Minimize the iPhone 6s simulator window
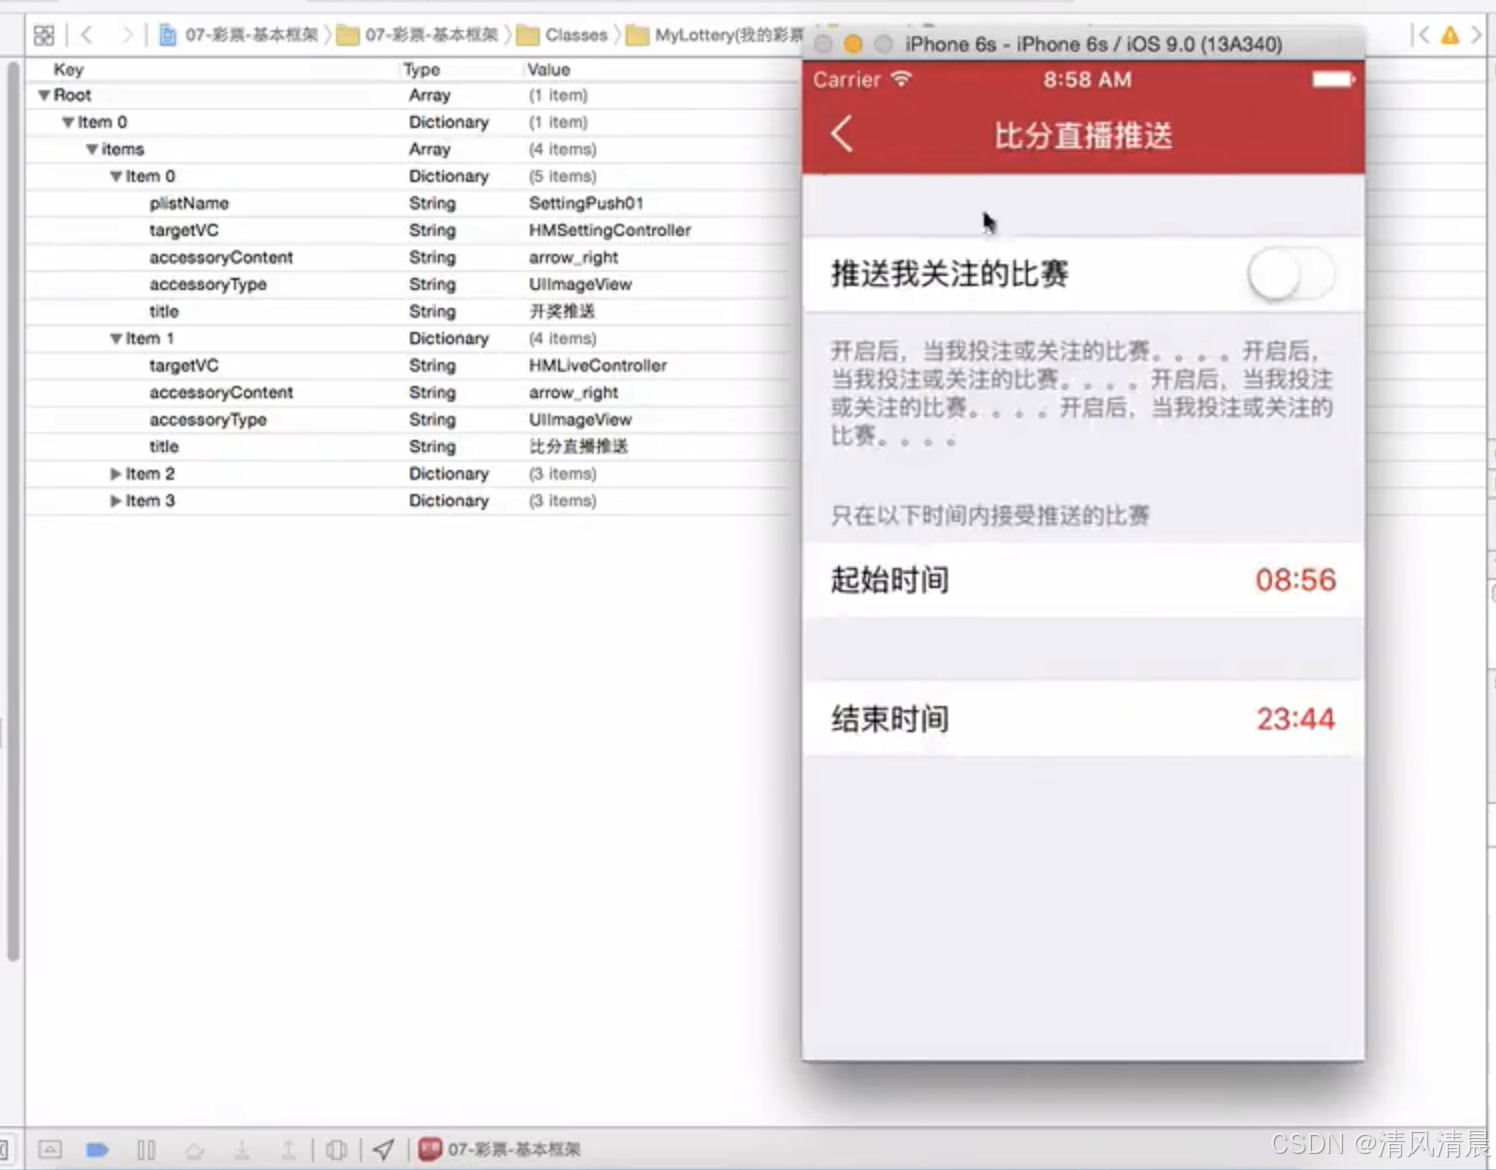This screenshot has height=1170, width=1496. pyautogui.click(x=853, y=44)
